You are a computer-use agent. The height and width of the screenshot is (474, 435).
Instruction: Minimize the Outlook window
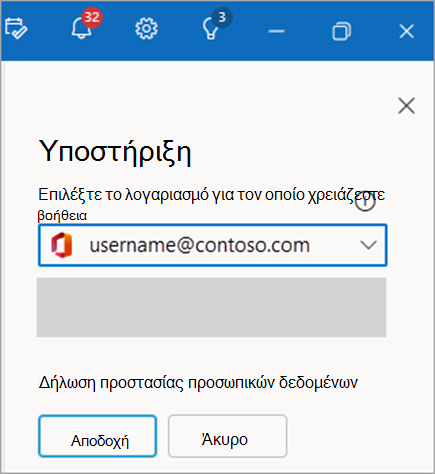pos(276,31)
